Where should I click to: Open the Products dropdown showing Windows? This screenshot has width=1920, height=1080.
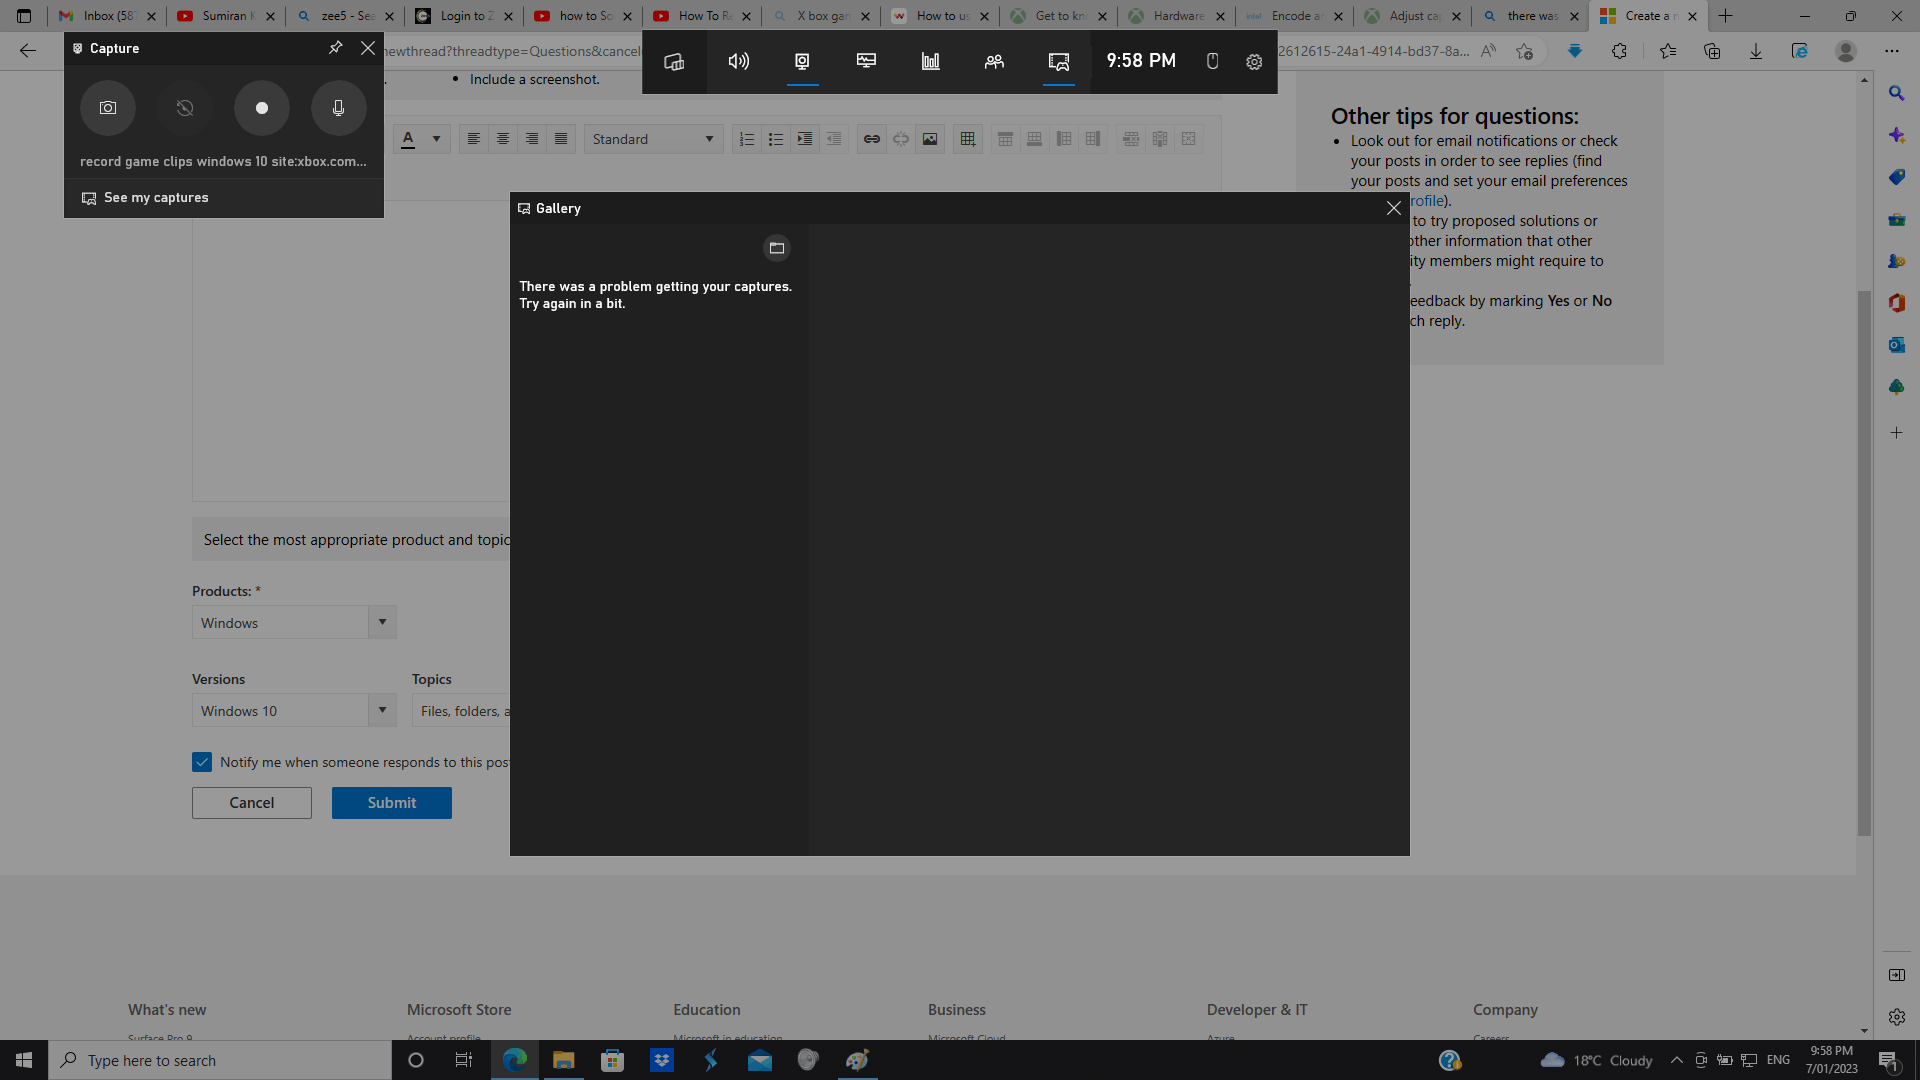coord(381,621)
